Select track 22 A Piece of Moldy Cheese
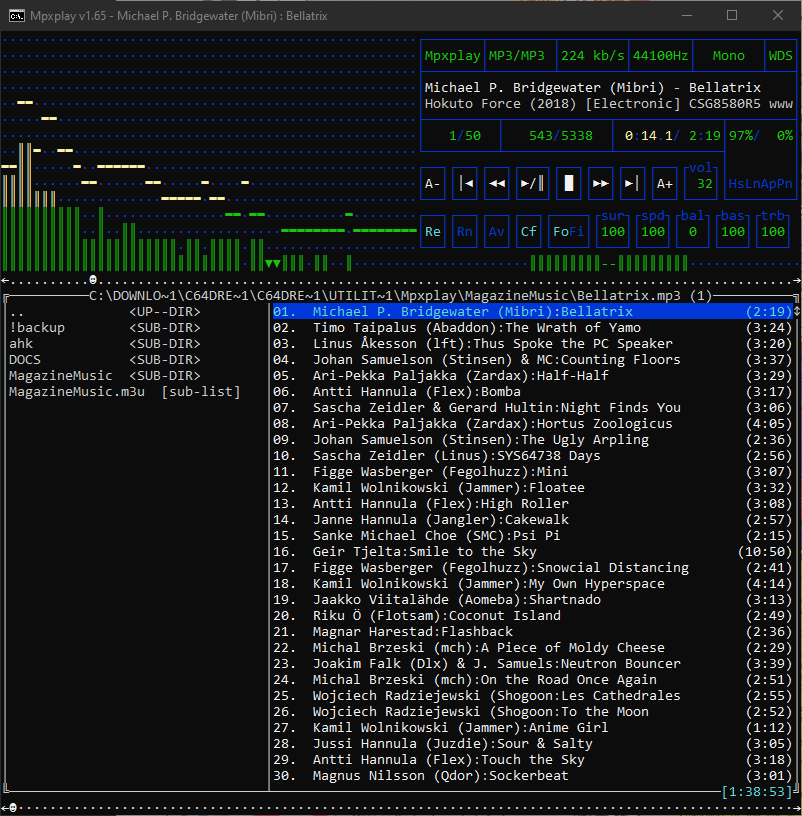802x816 pixels. (x=532, y=648)
